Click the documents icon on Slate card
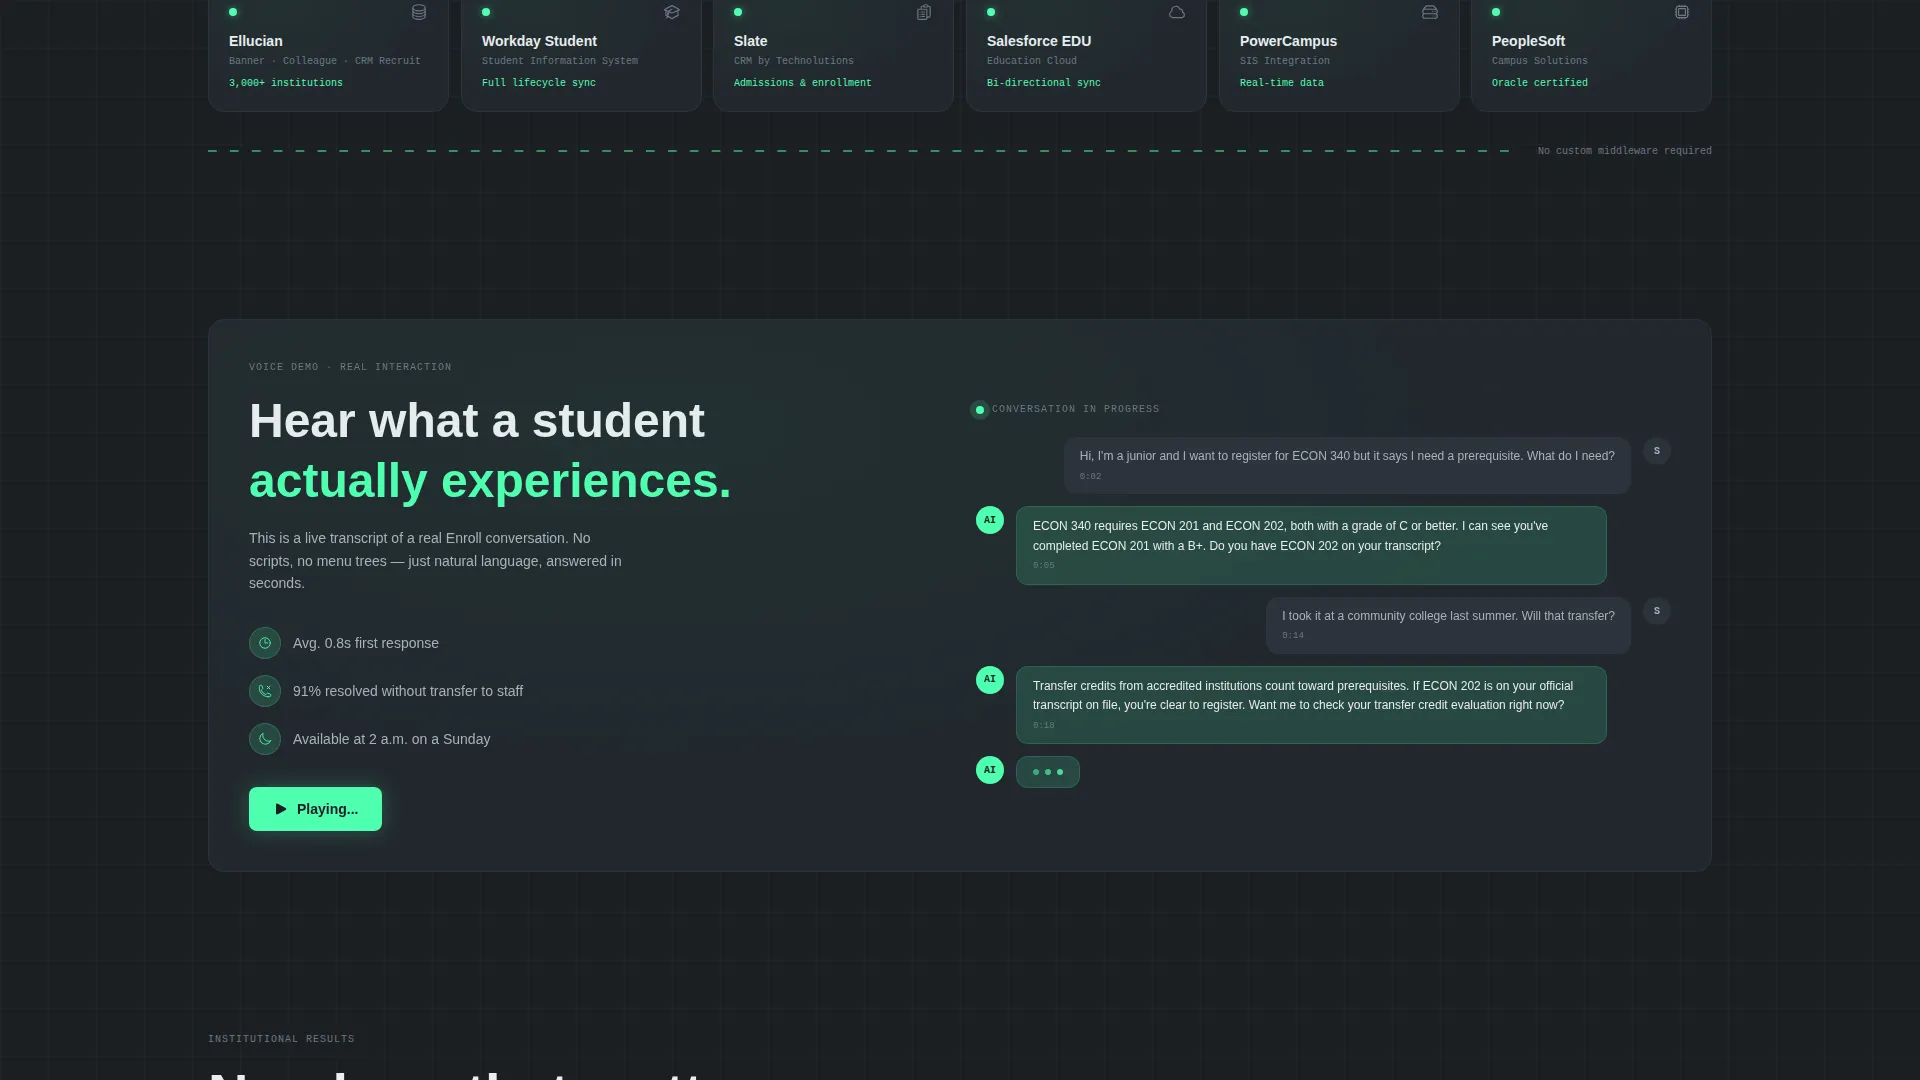This screenshot has height=1080, width=1920. [x=924, y=12]
